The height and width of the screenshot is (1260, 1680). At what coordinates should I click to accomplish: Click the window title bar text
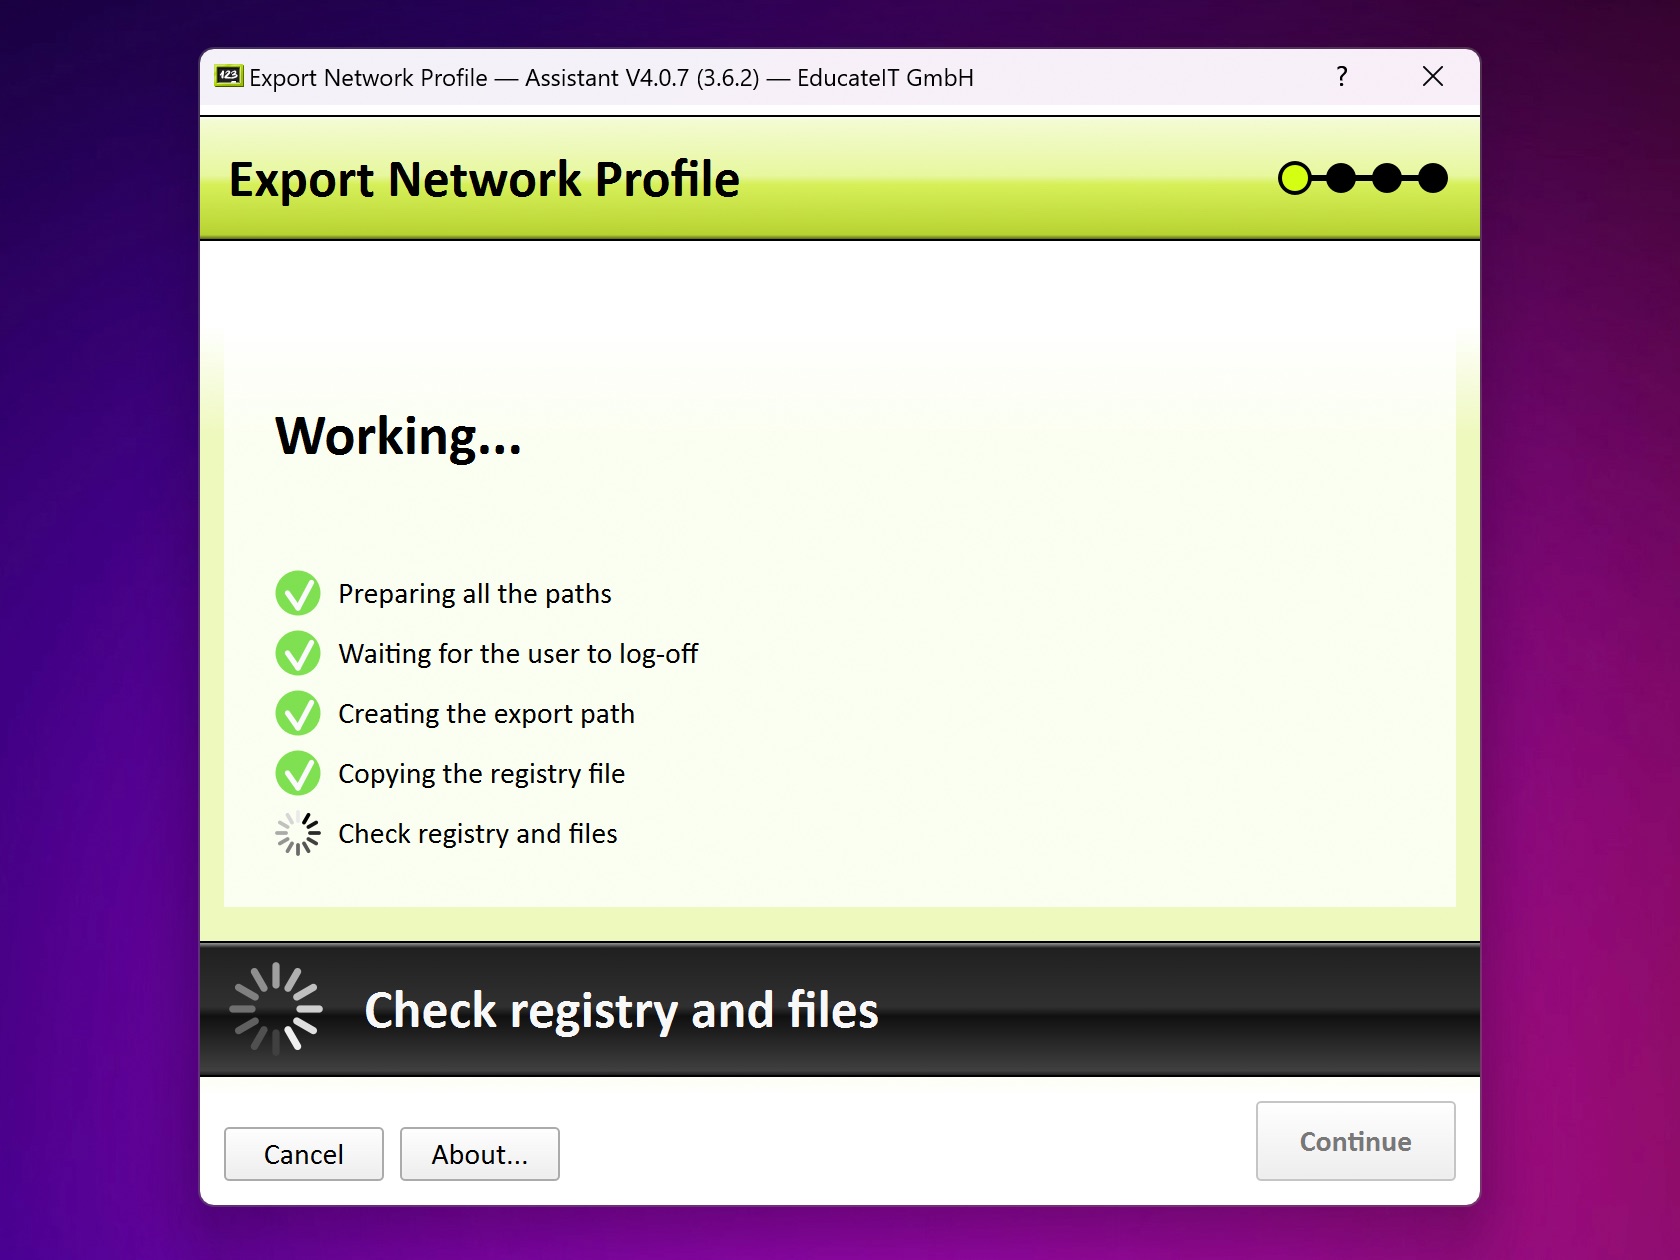pyautogui.click(x=610, y=77)
